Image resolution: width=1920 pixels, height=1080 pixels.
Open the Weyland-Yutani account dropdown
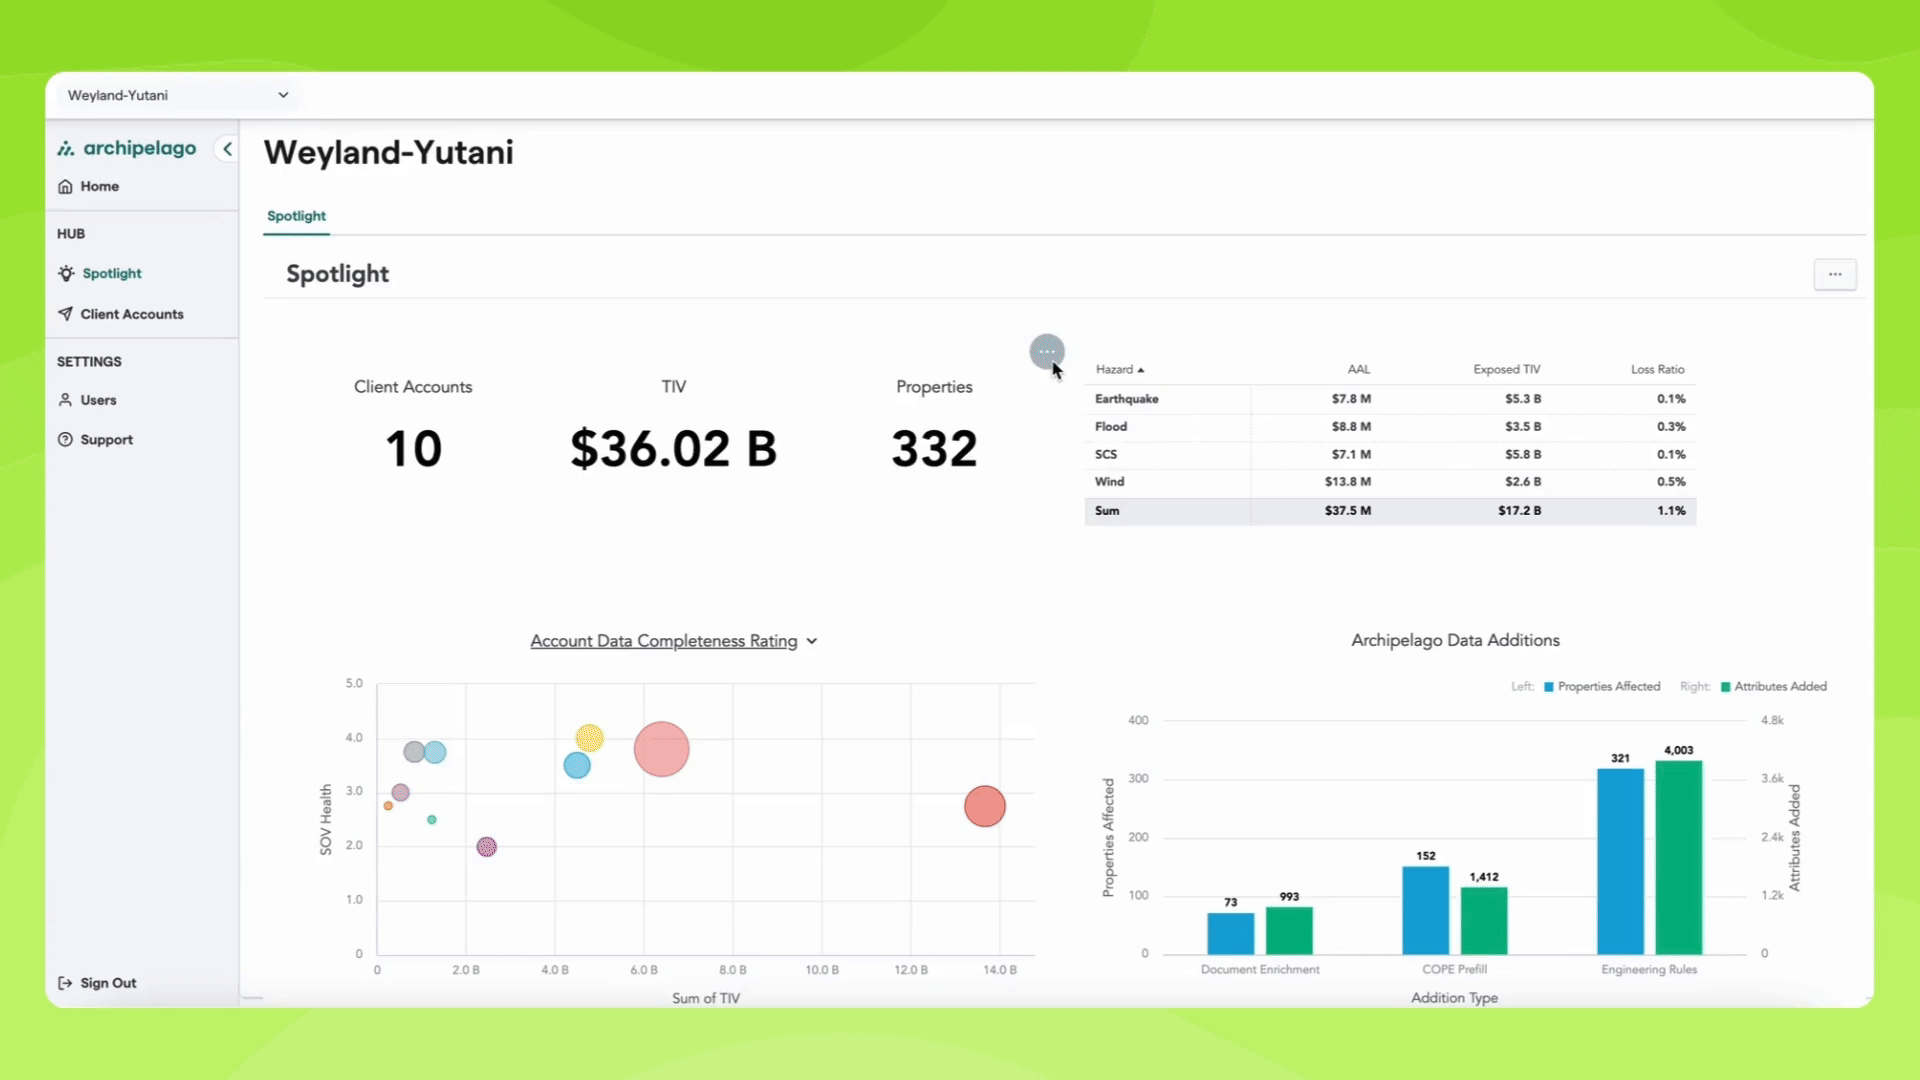[x=178, y=95]
